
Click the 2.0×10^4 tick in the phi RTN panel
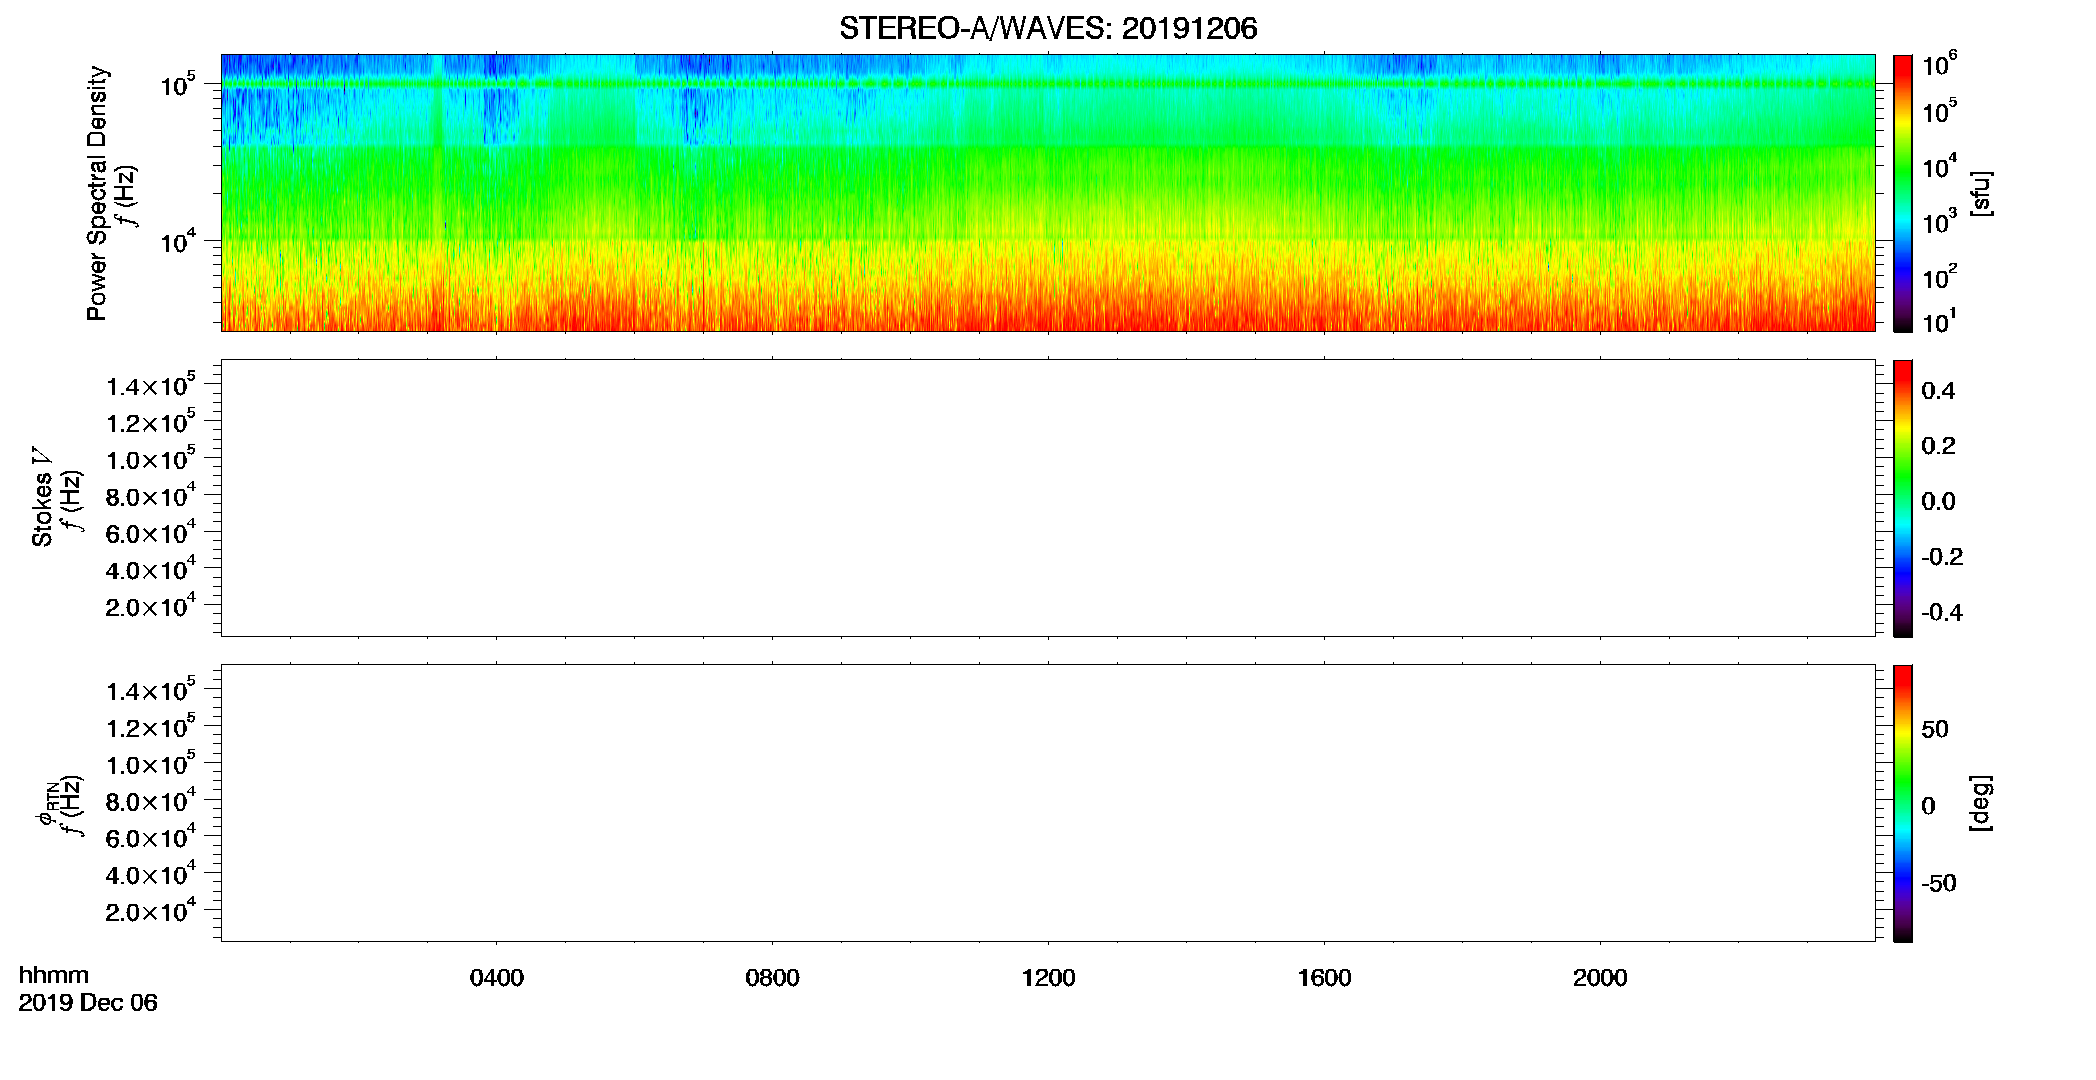pyautogui.click(x=151, y=910)
